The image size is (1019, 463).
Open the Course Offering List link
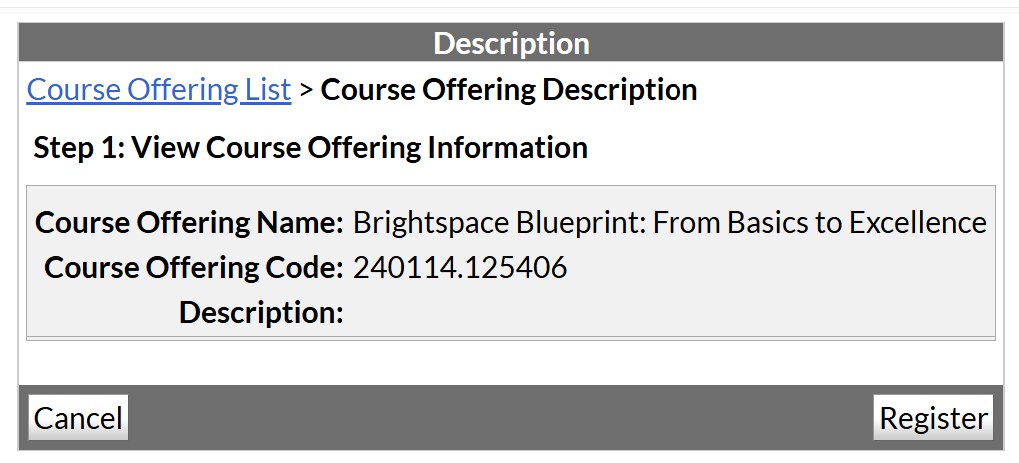pos(158,90)
